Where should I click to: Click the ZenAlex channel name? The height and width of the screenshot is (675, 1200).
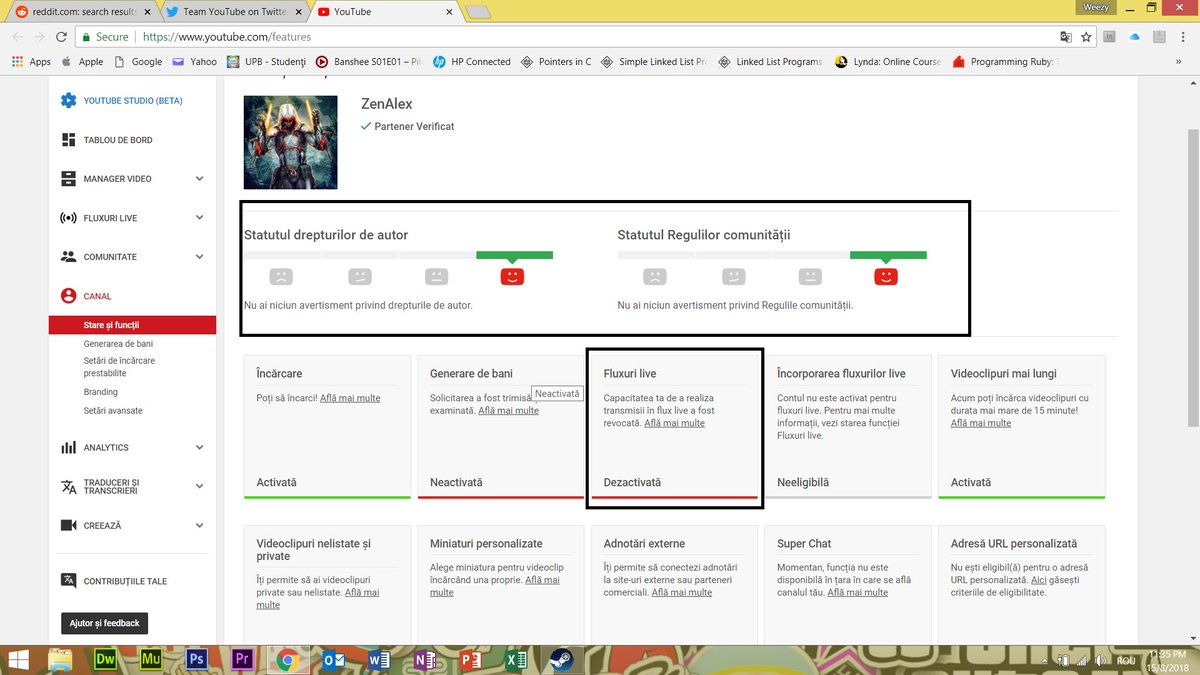386,104
